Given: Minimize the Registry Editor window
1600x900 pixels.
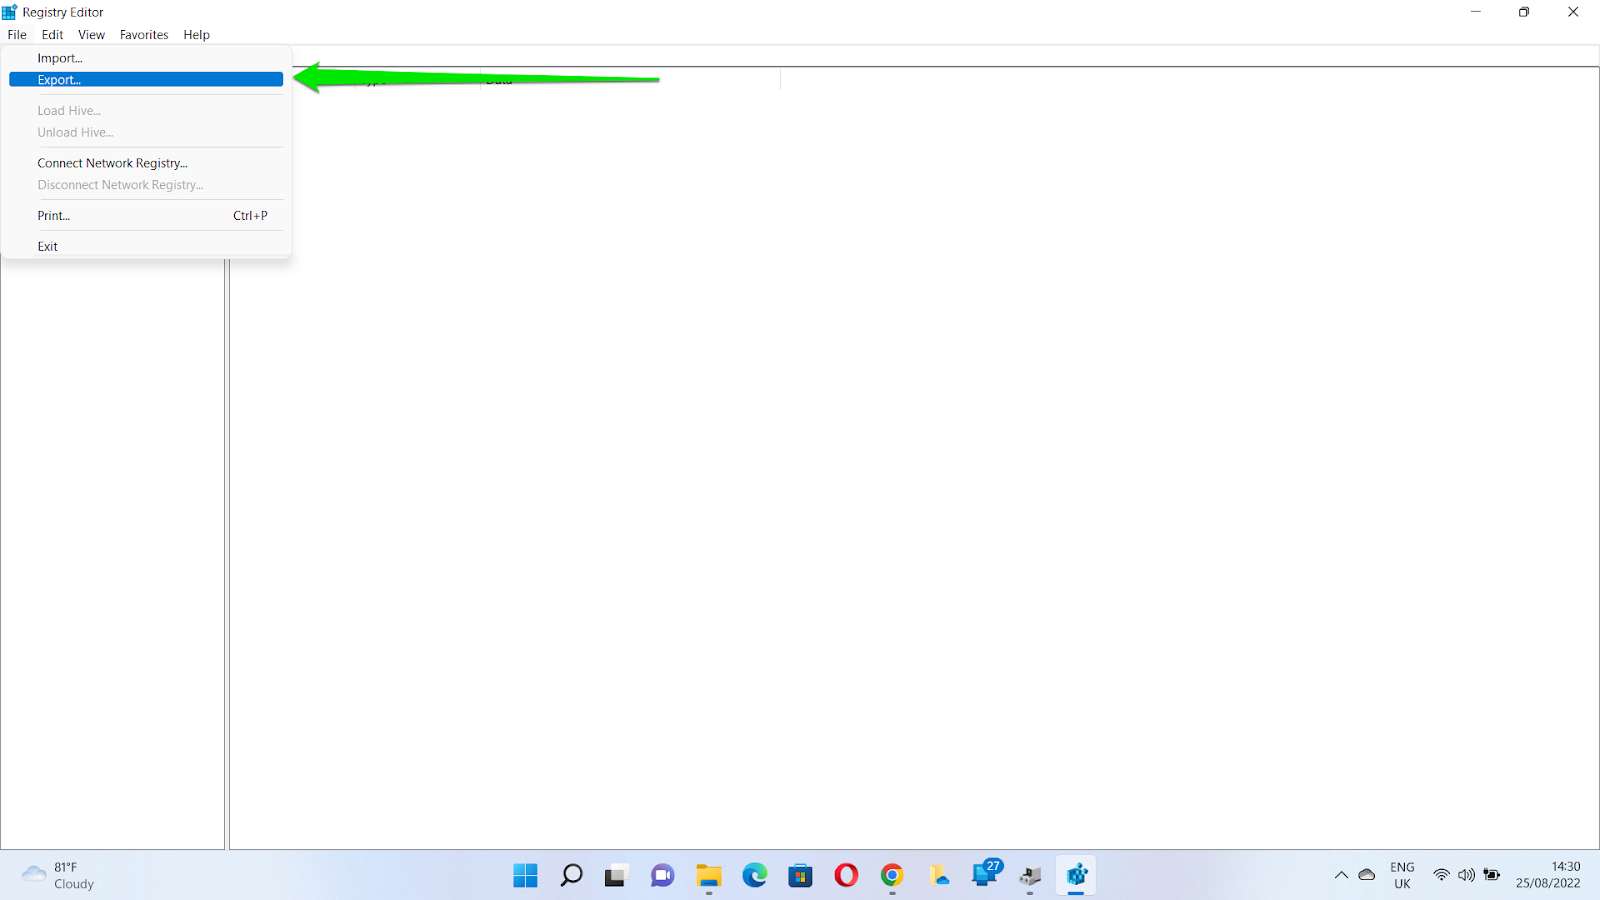Looking at the screenshot, I should tap(1475, 12).
